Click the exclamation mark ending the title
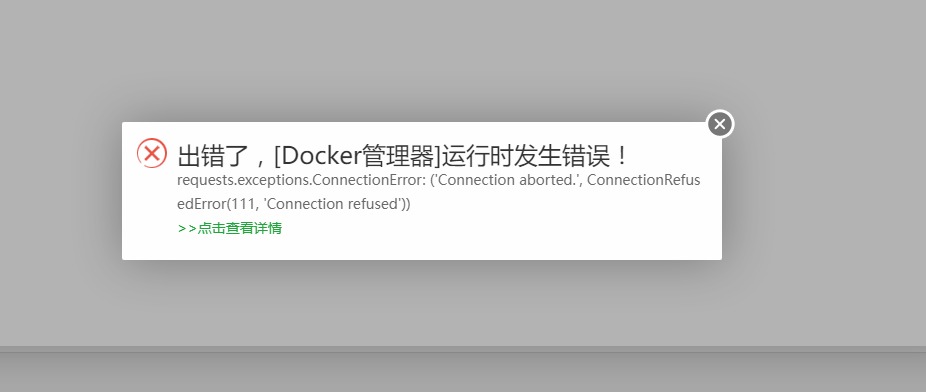The width and height of the screenshot is (926, 392). coord(621,156)
